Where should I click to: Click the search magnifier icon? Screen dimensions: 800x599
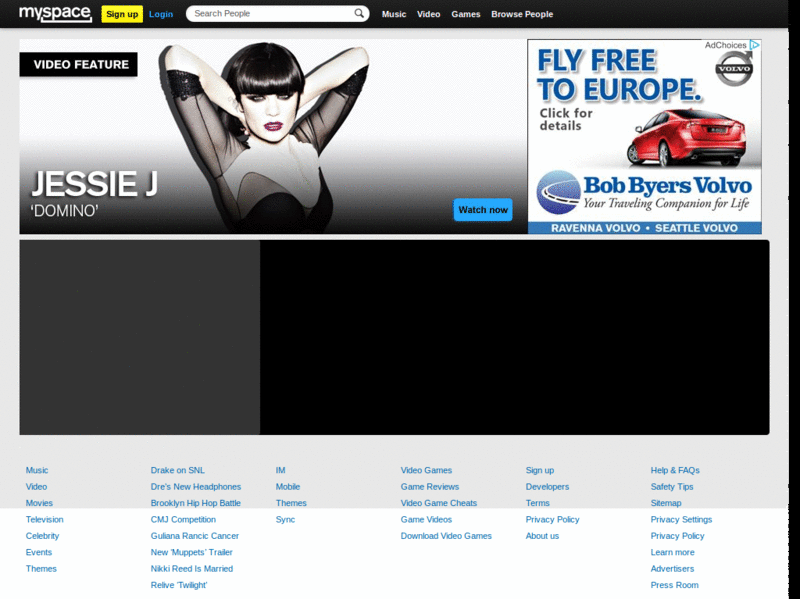(359, 13)
